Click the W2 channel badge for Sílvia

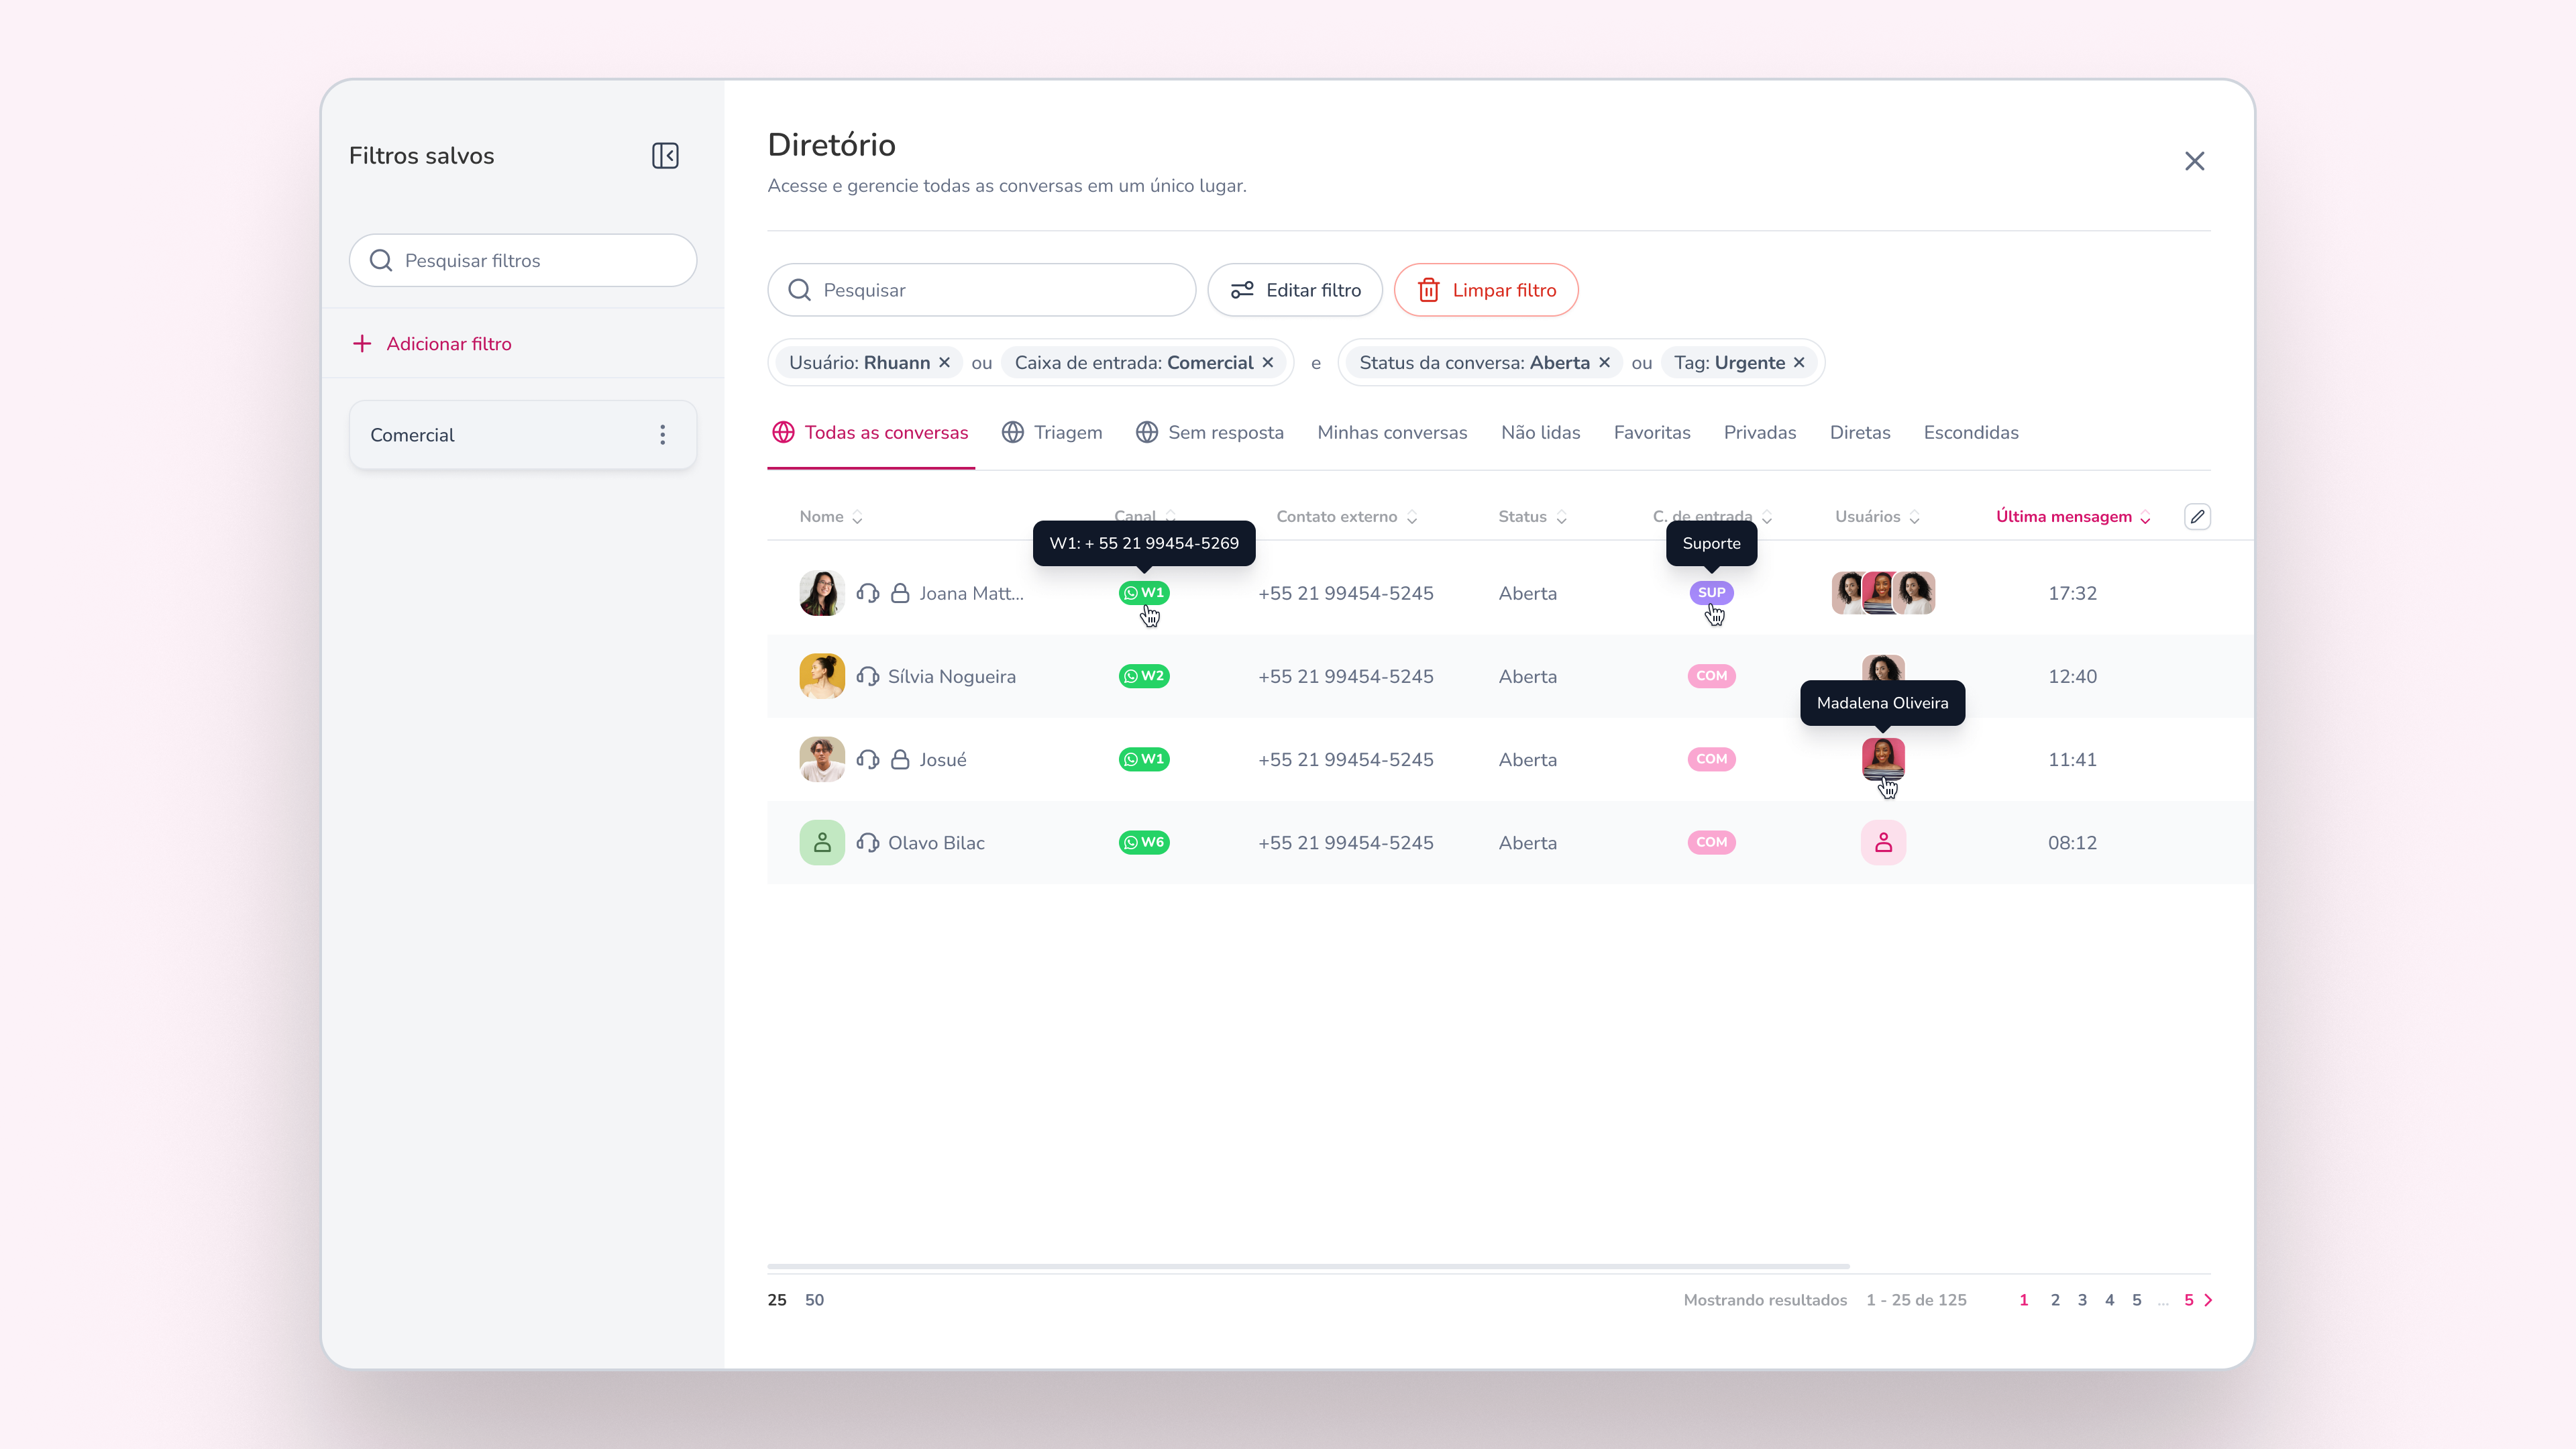(x=1144, y=676)
